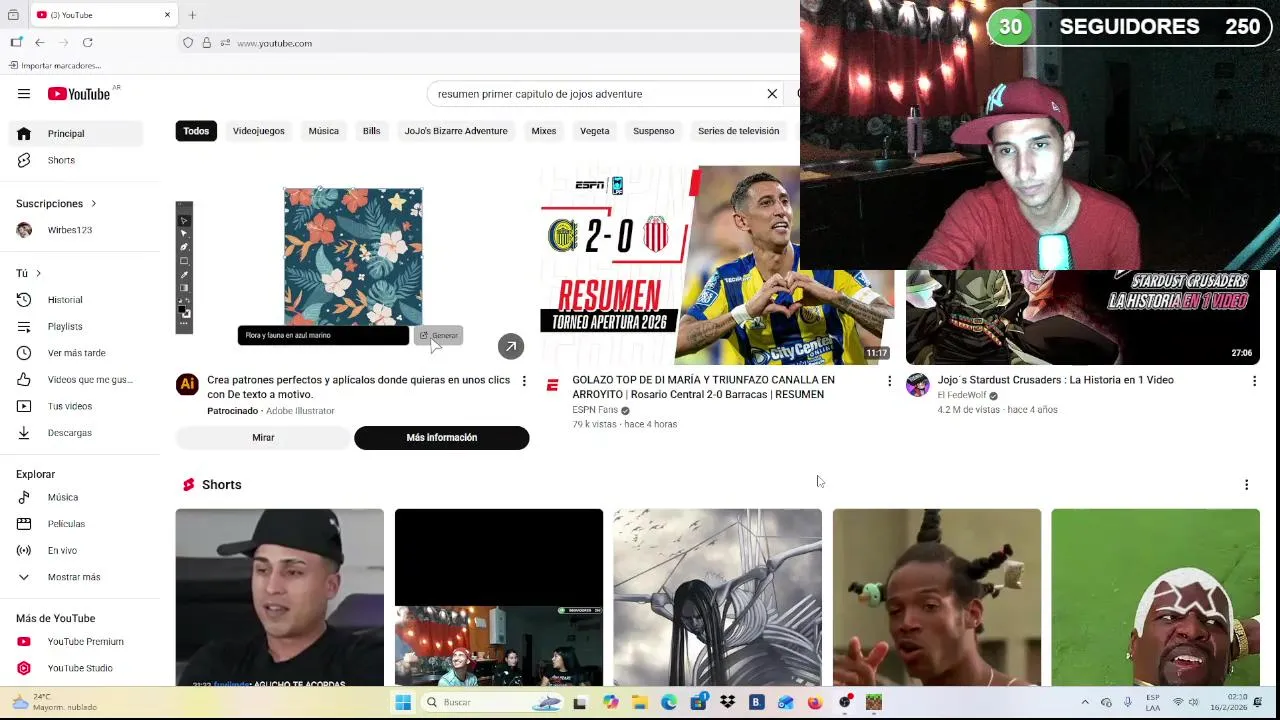Image resolution: width=1280 pixels, height=720 pixels.
Task: Click browser back arrow
Action: (x=39, y=42)
